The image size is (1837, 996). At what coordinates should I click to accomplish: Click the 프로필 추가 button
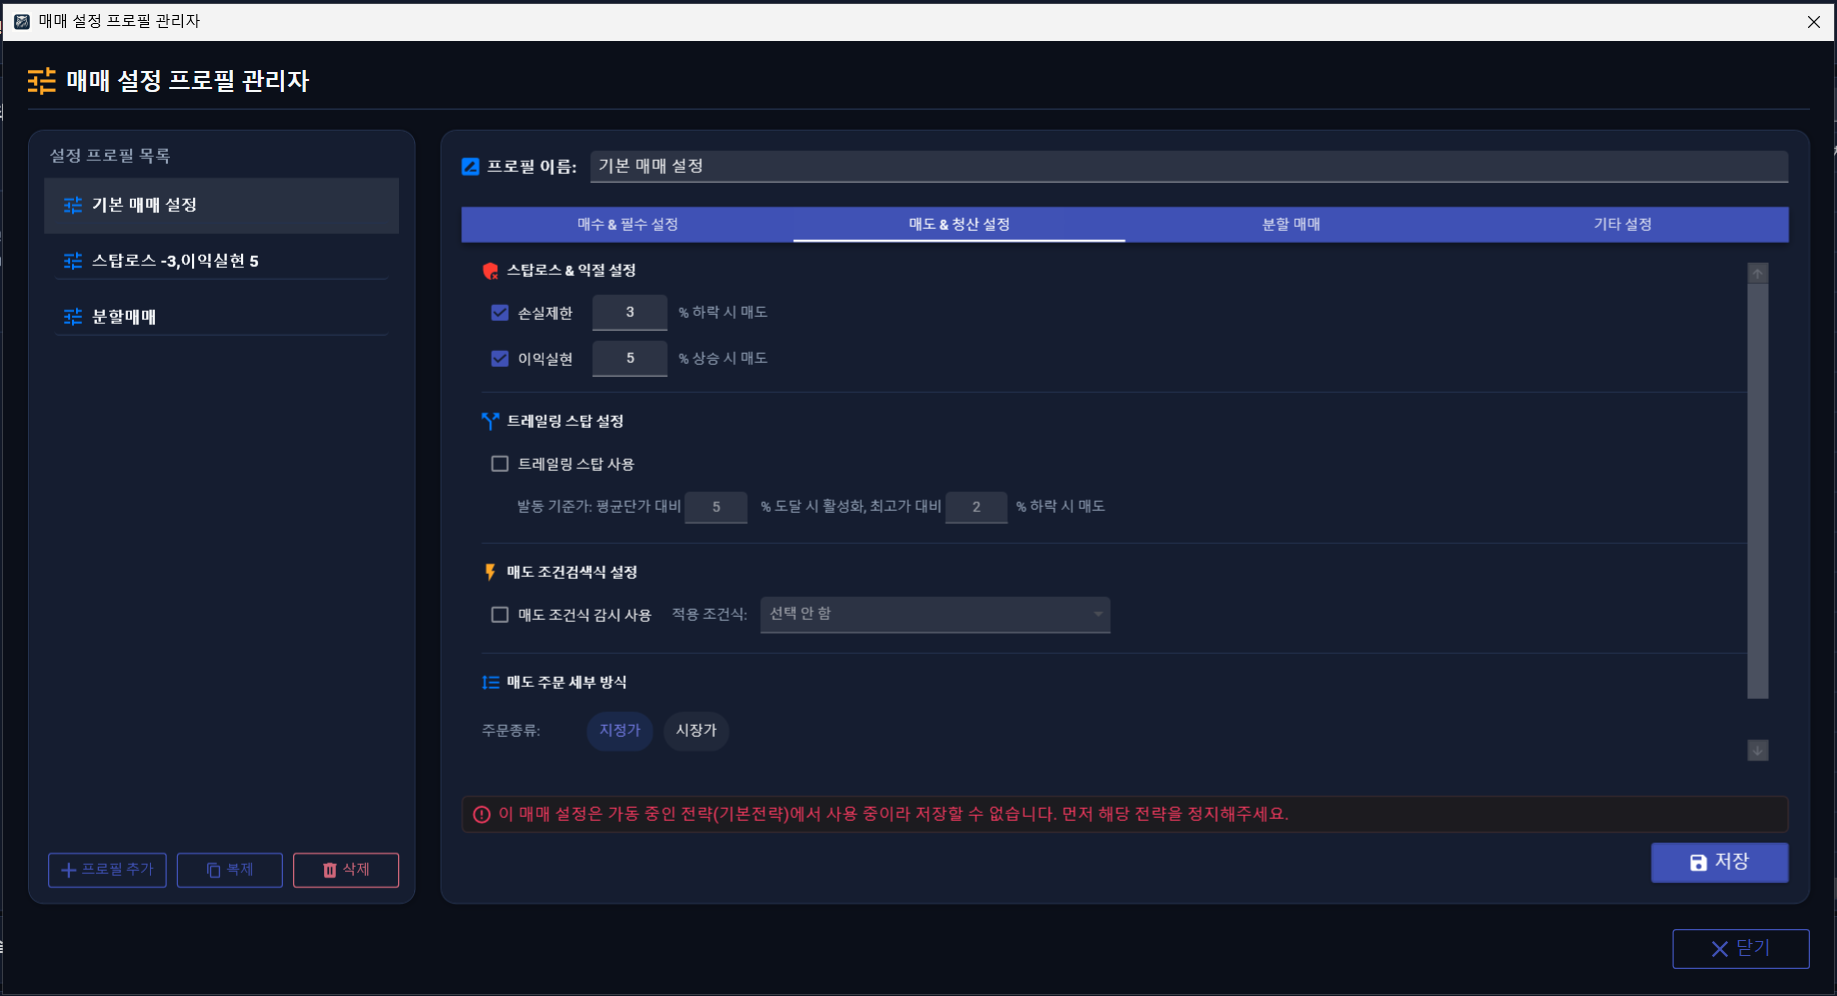tap(107, 870)
